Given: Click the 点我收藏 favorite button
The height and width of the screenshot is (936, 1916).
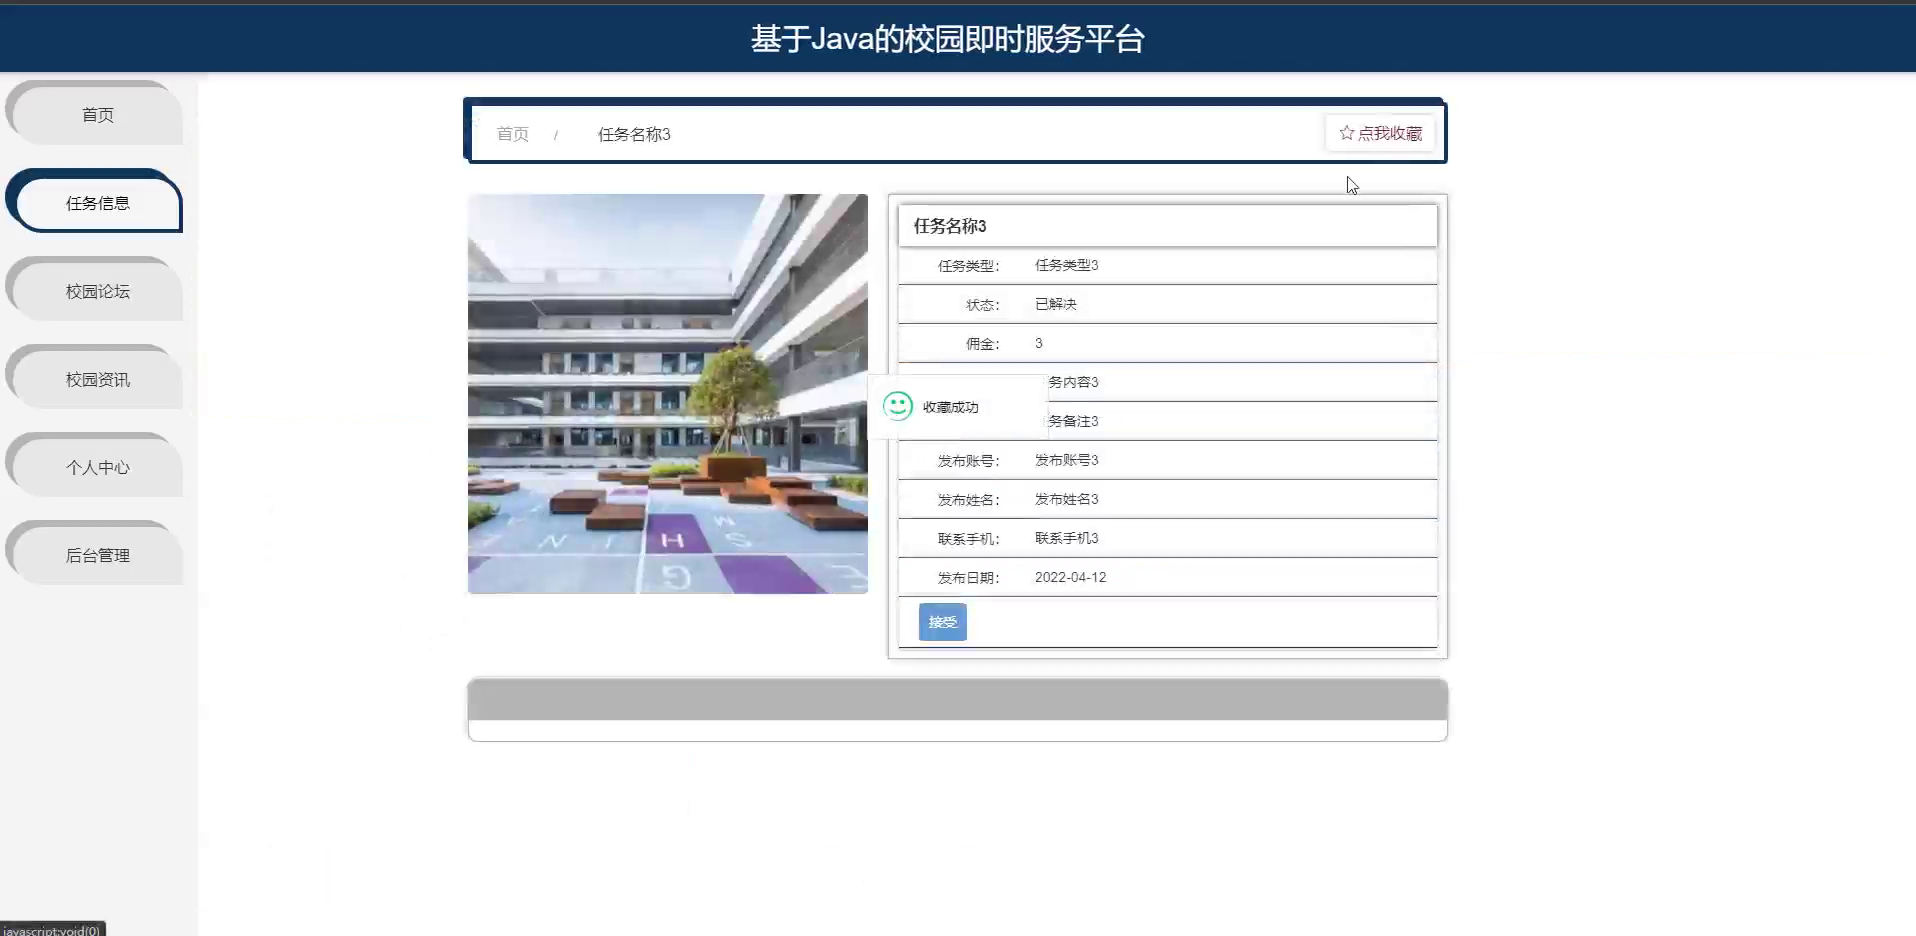Looking at the screenshot, I should pos(1380,133).
